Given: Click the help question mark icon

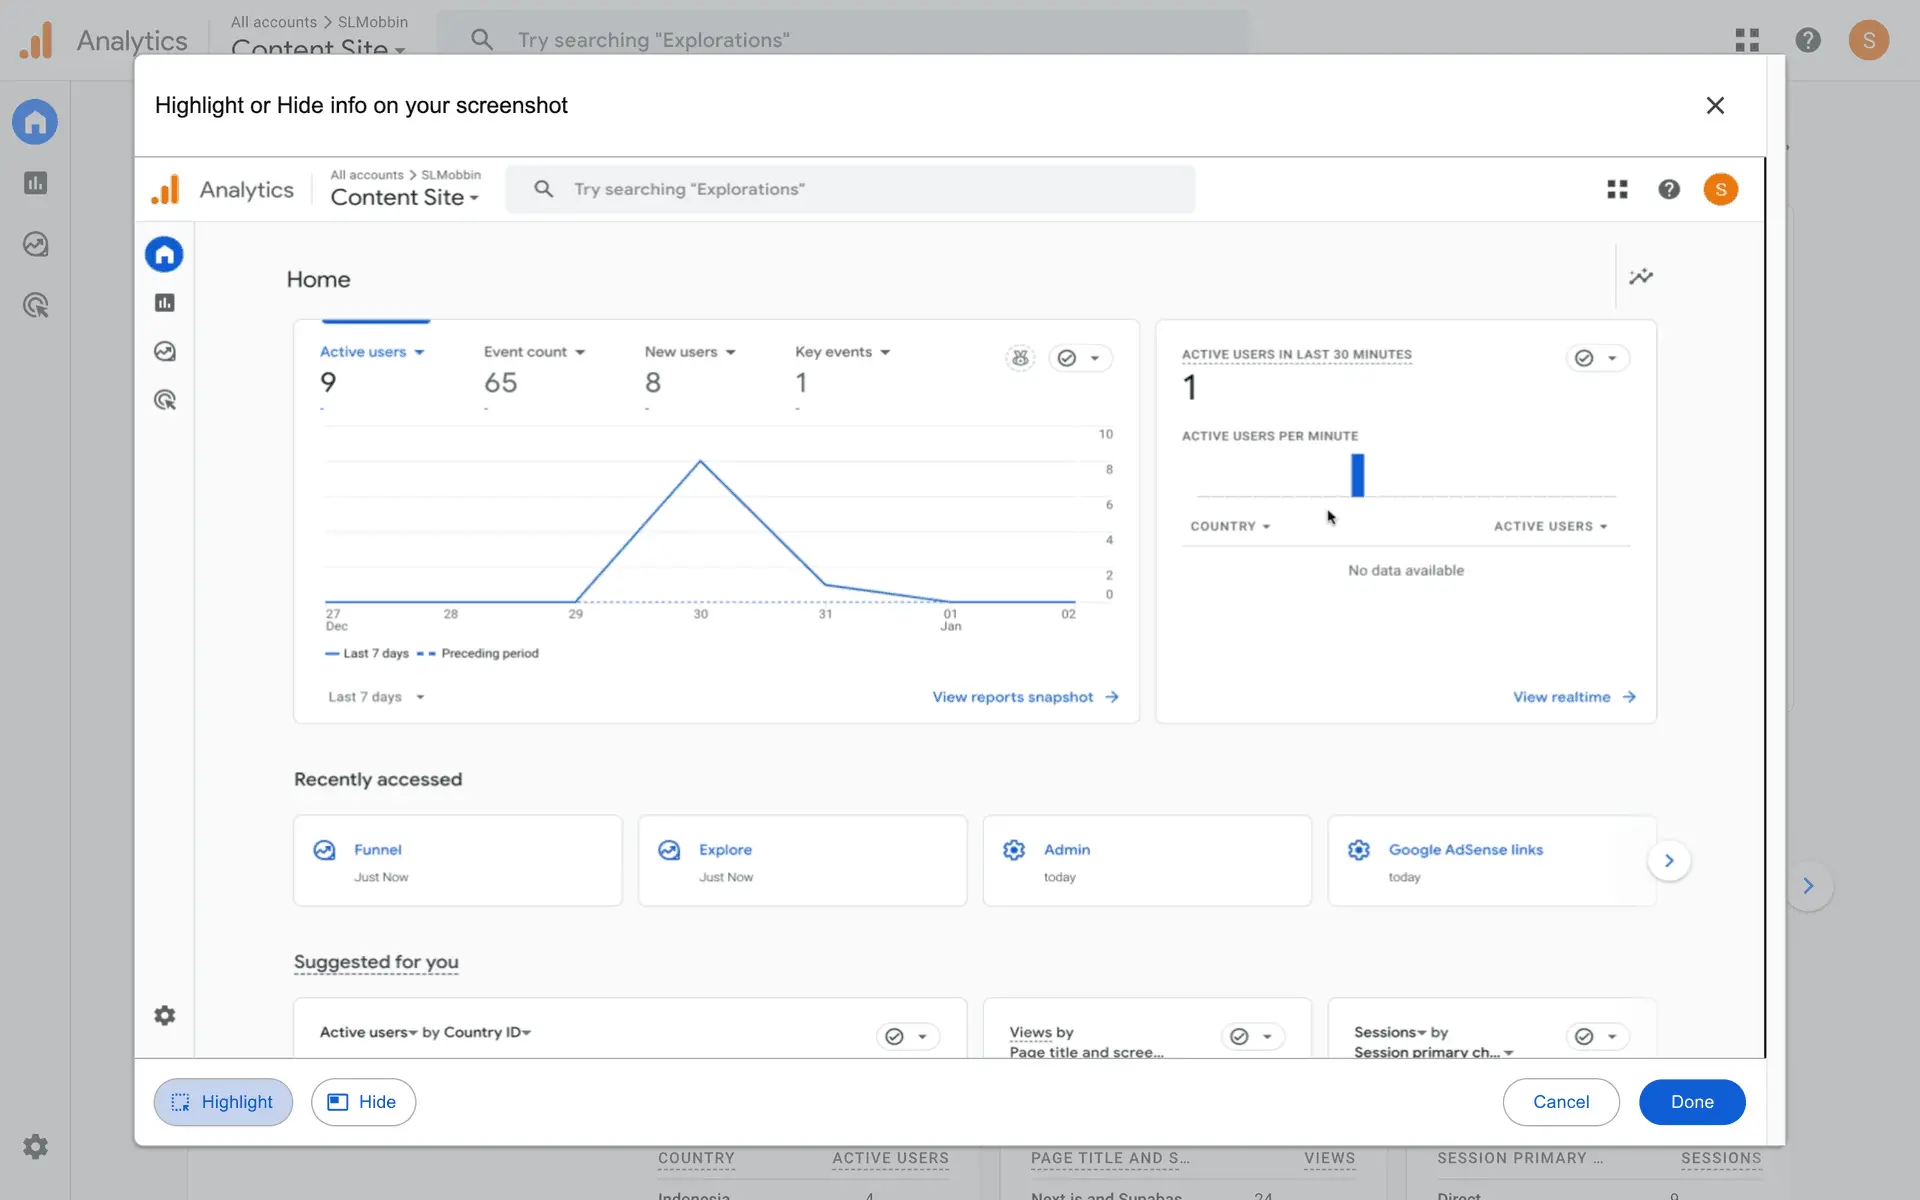Looking at the screenshot, I should tap(1668, 190).
